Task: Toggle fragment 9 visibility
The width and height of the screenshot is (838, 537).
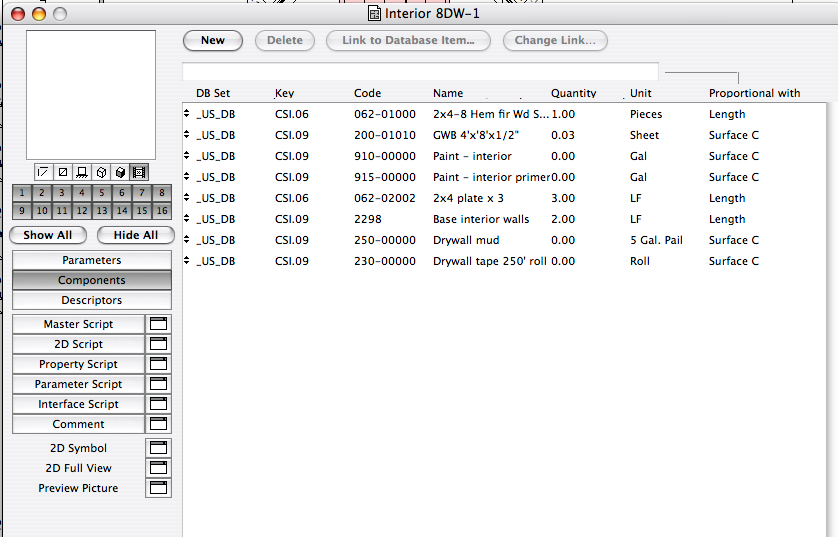Action: [22, 211]
